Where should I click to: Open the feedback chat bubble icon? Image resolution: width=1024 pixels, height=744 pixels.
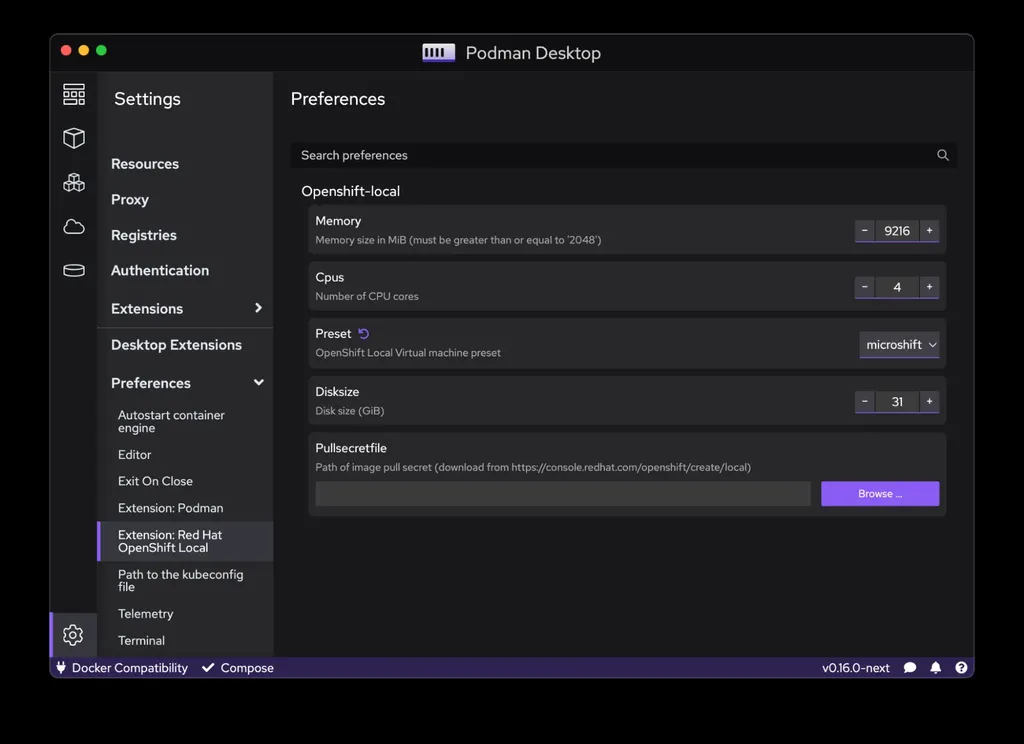click(910, 668)
